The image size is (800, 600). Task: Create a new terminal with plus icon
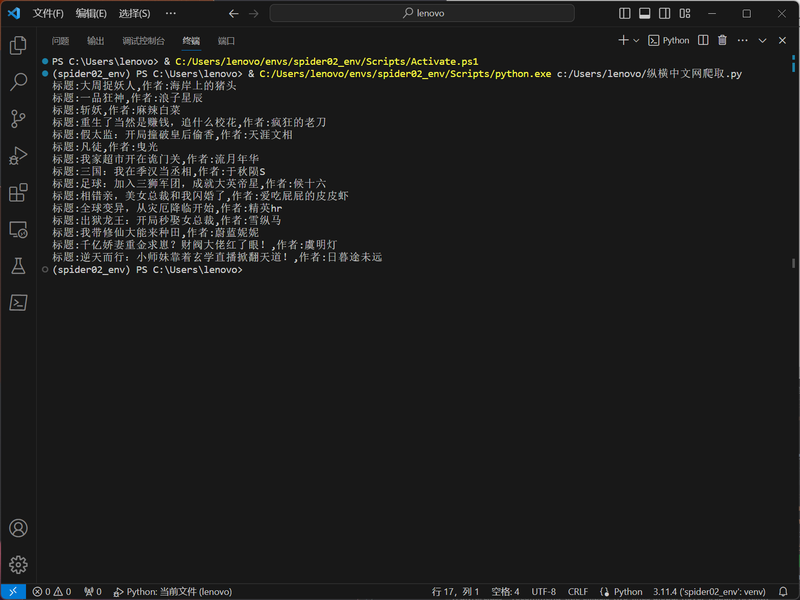(x=623, y=40)
